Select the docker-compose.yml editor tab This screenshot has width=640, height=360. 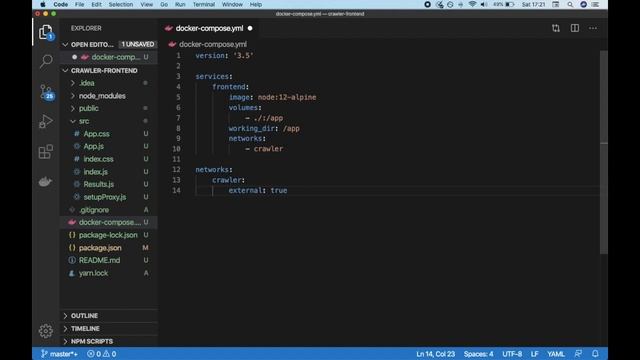[x=209, y=28]
